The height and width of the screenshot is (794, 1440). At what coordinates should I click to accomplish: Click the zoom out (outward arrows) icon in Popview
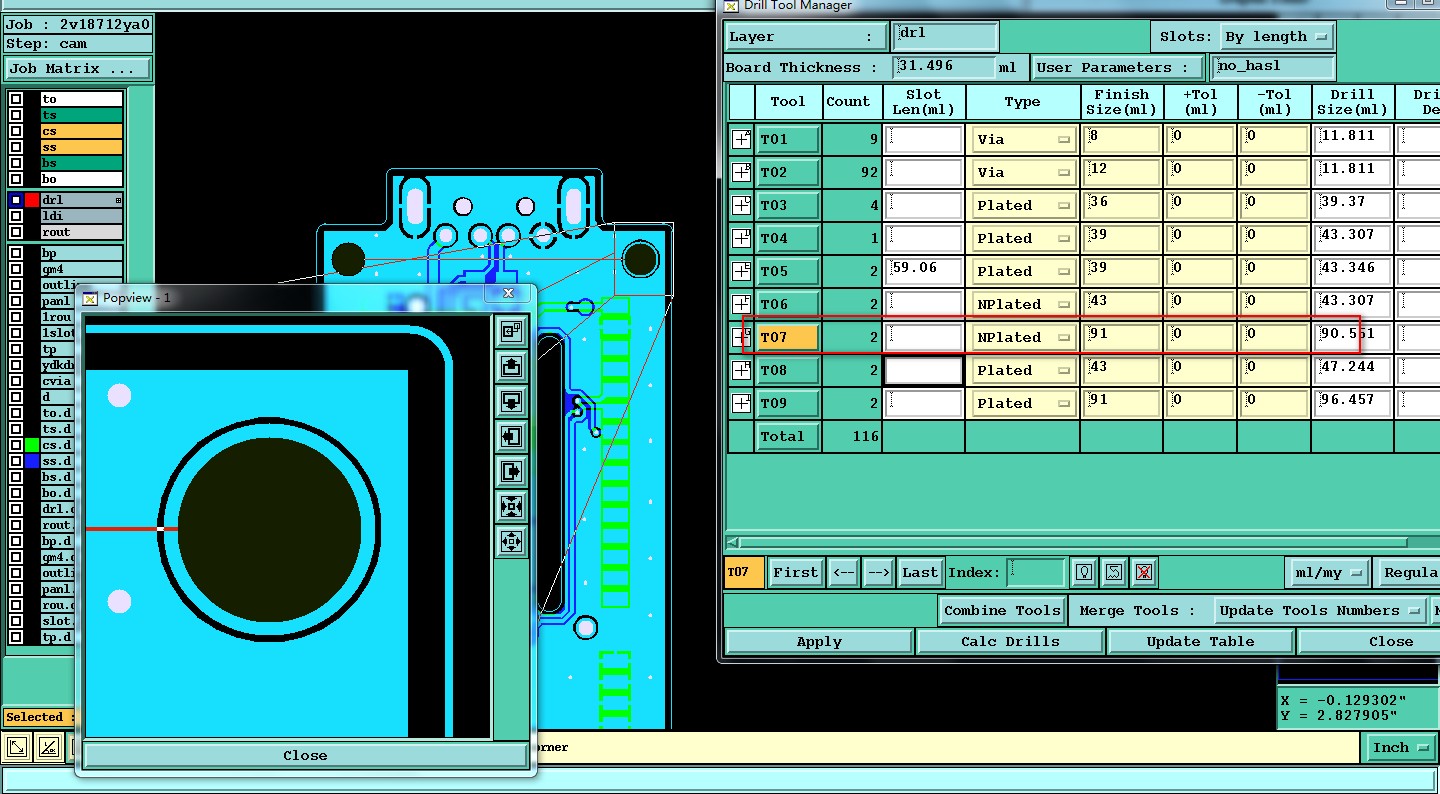click(x=511, y=541)
